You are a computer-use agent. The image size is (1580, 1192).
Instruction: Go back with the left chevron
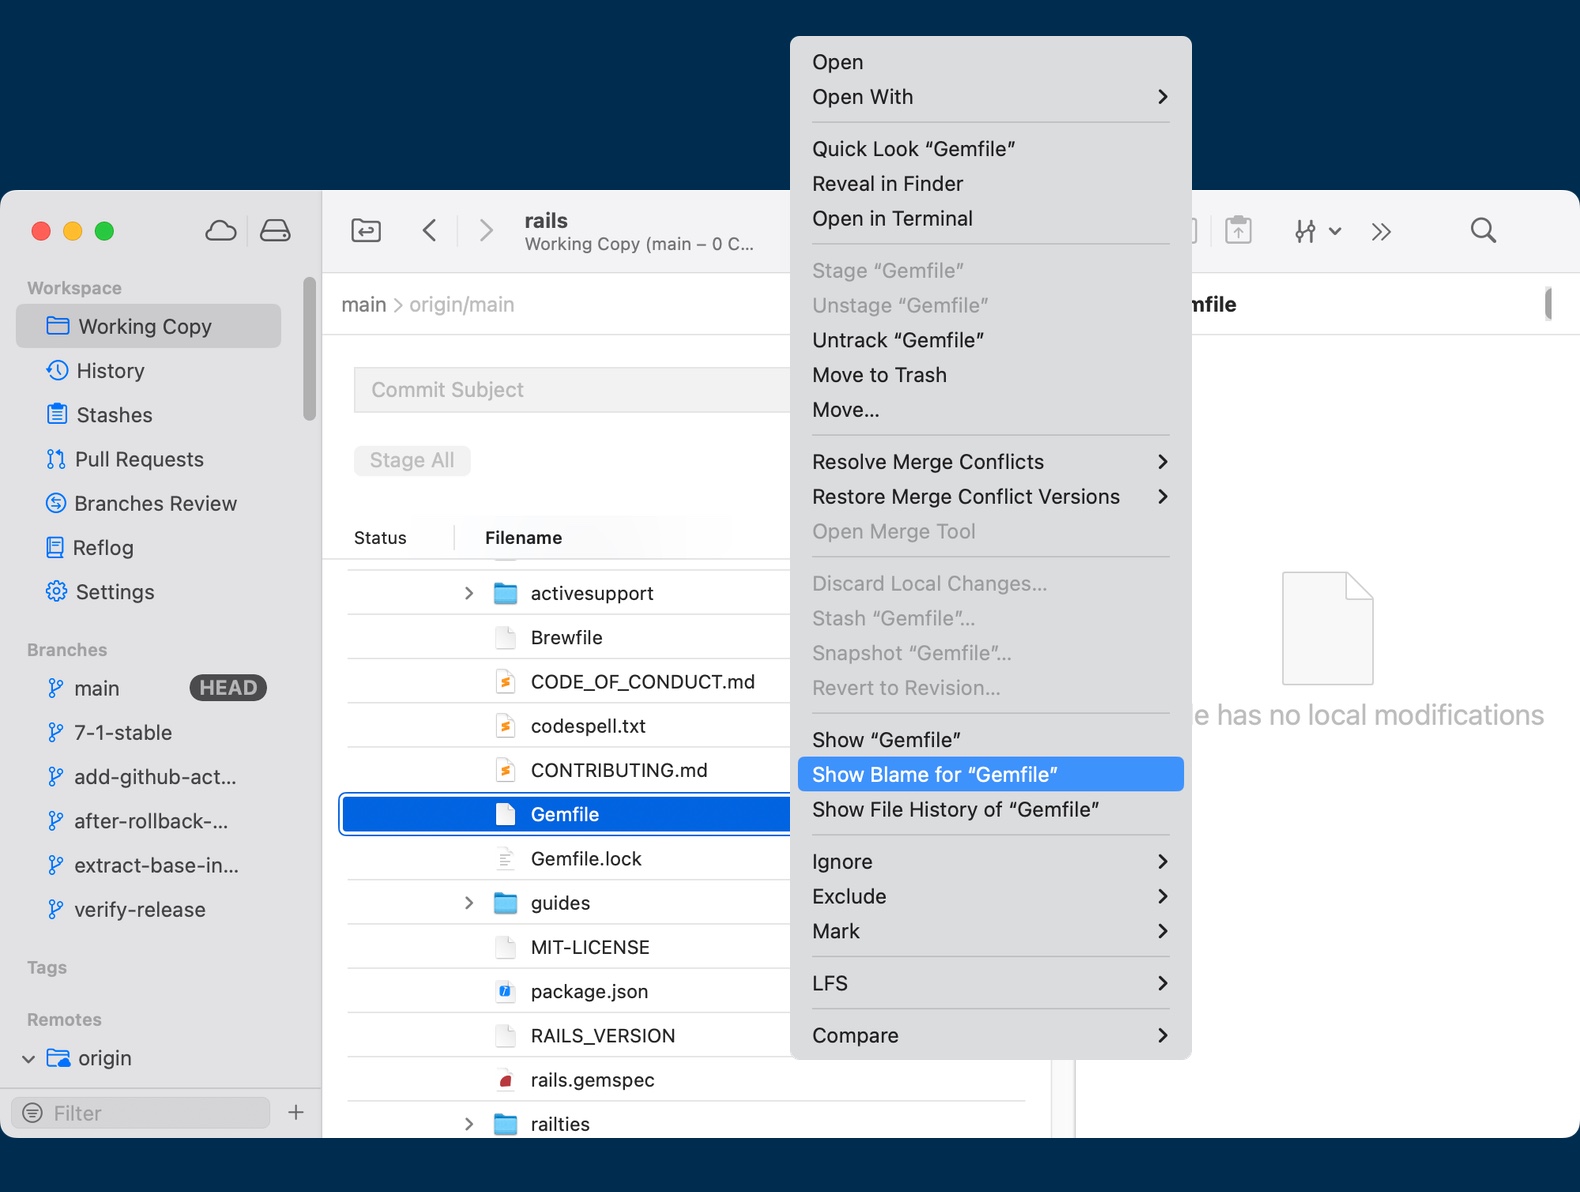pos(430,231)
